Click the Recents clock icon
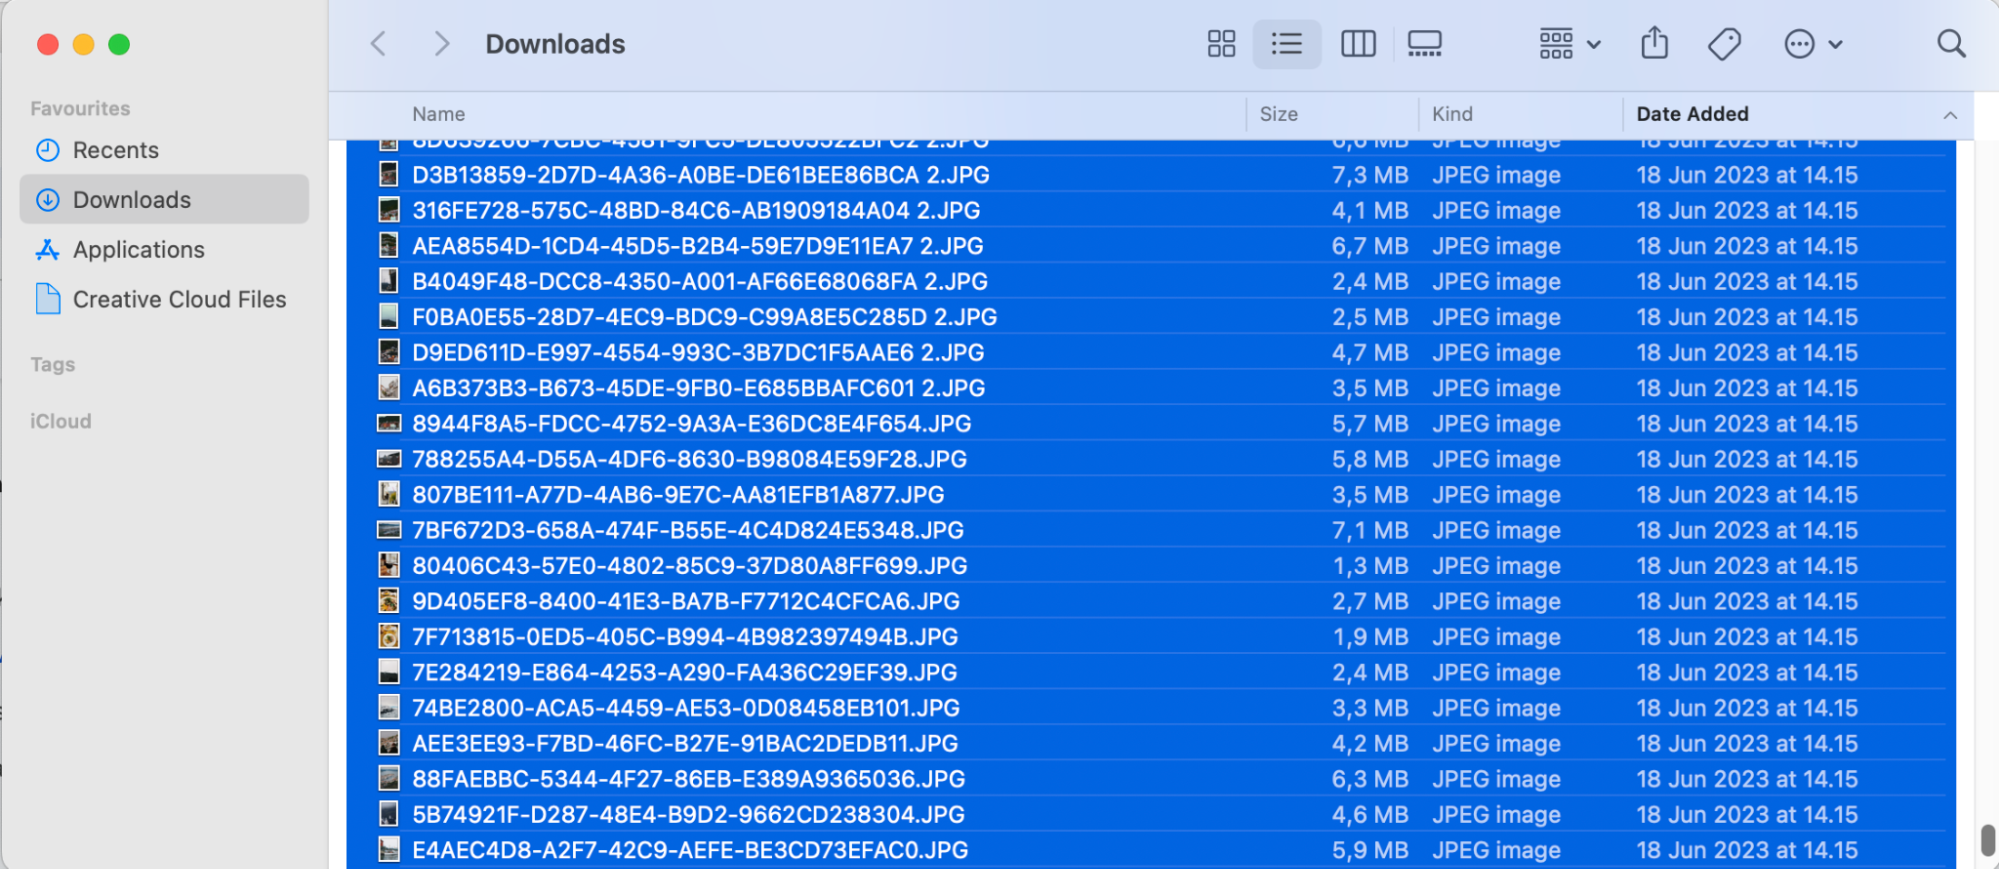The image size is (1999, 869). tap(48, 150)
